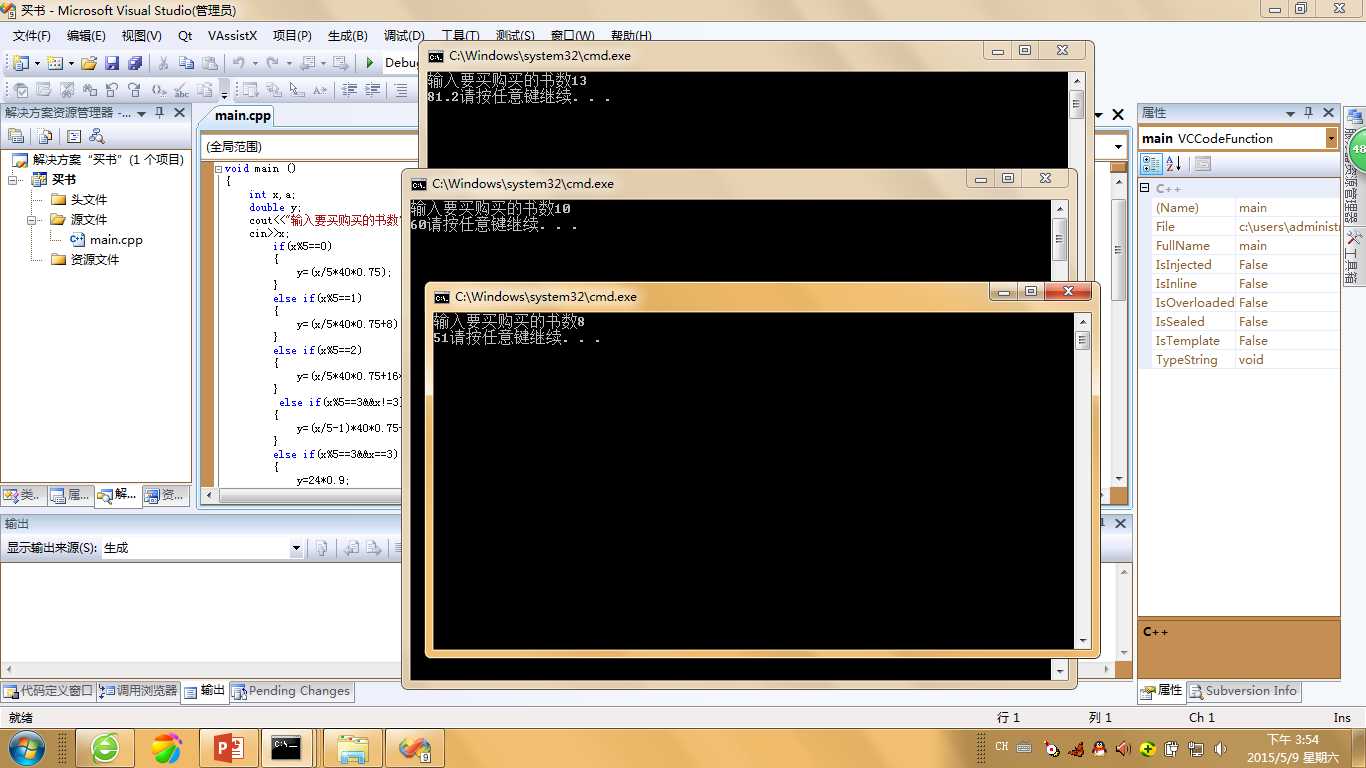1366x768 pixels.
Task: Open the 编辑(E) menu
Action: pyautogui.click(x=86, y=35)
